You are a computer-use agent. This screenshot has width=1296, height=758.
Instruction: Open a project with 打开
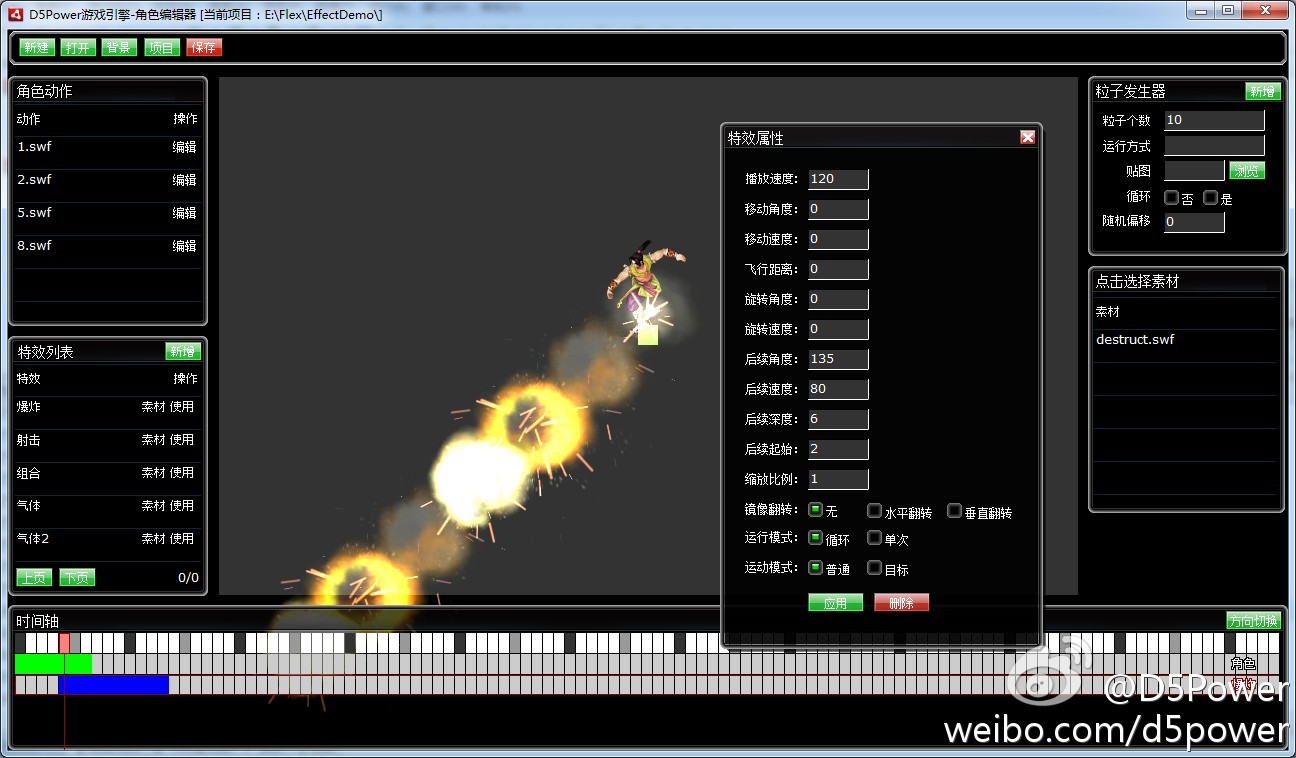[78, 48]
